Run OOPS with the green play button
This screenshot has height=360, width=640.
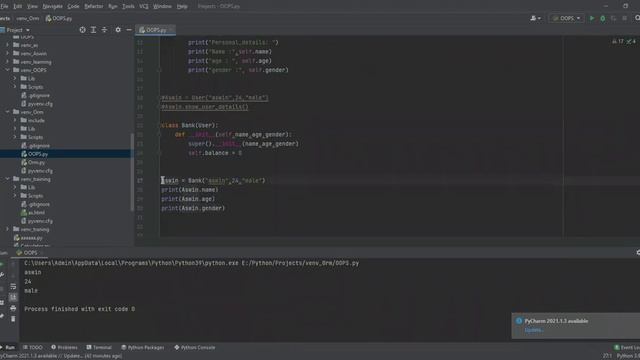point(591,18)
